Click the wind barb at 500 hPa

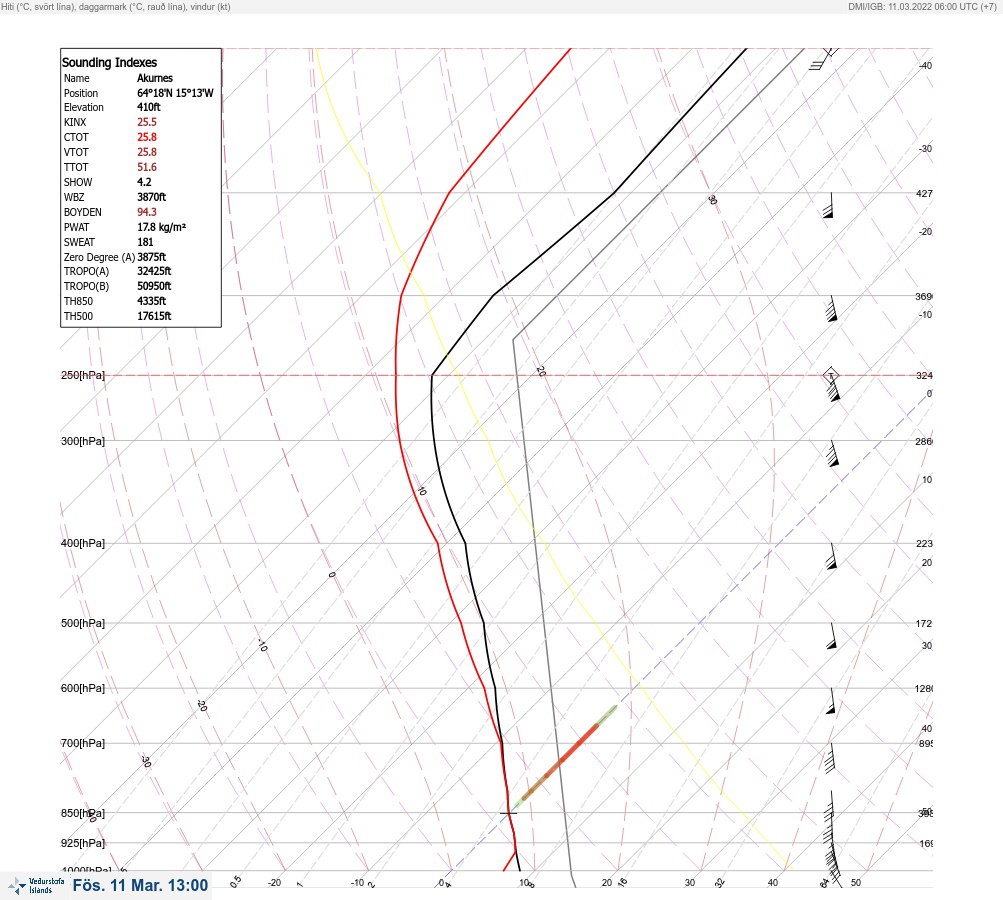click(x=832, y=636)
